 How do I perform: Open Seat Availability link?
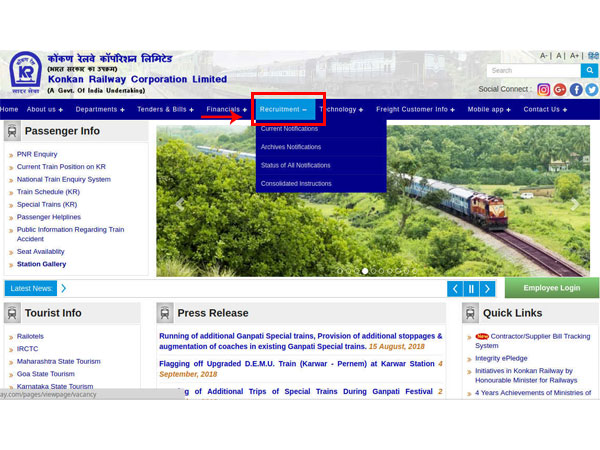click(x=41, y=252)
